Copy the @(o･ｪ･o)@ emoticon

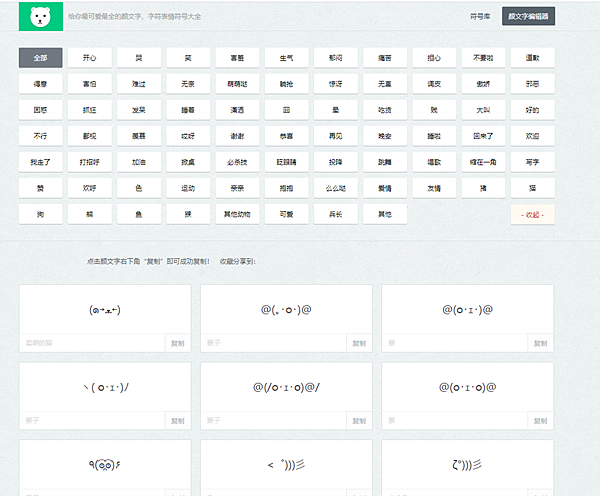(x=540, y=421)
